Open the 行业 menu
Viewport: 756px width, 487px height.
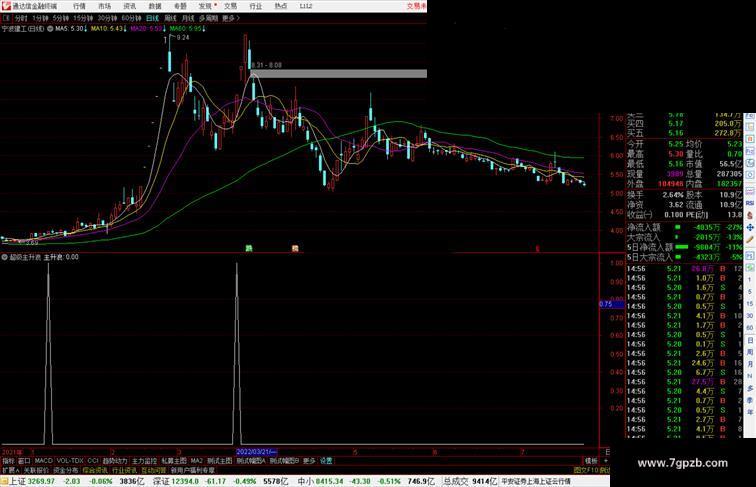coord(256,6)
